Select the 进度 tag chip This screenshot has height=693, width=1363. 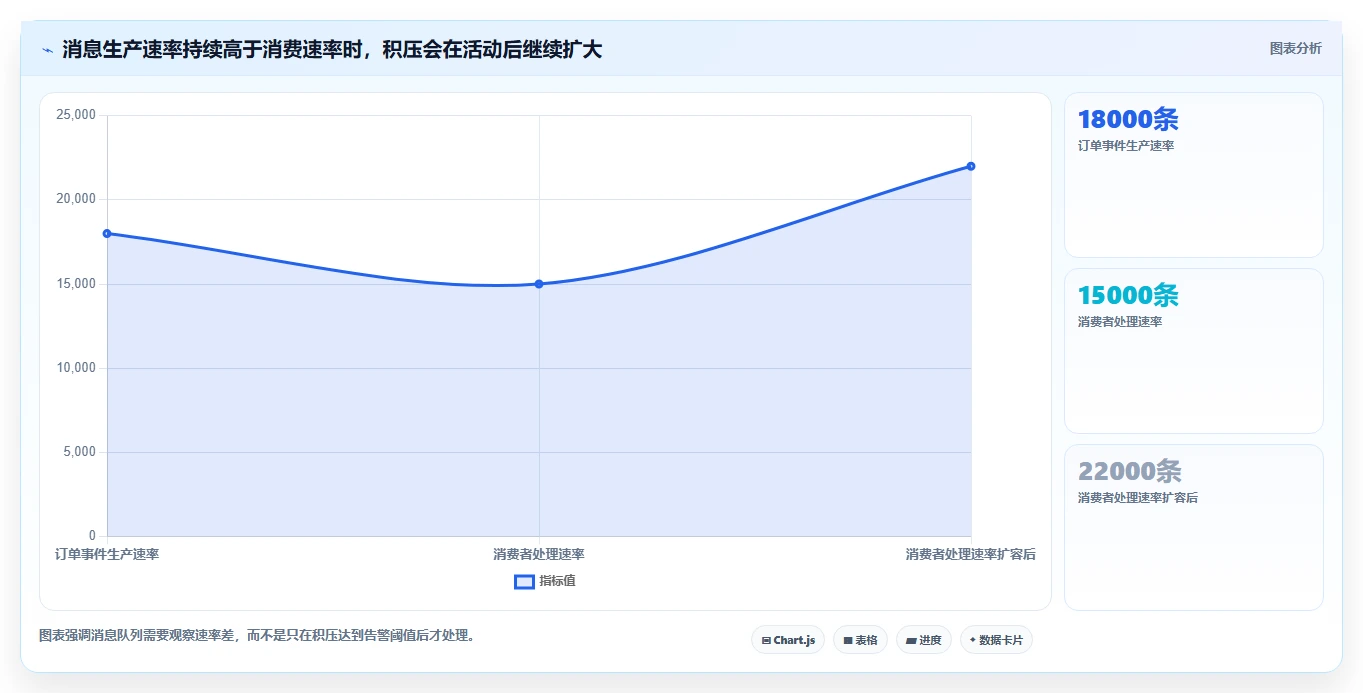click(x=924, y=640)
